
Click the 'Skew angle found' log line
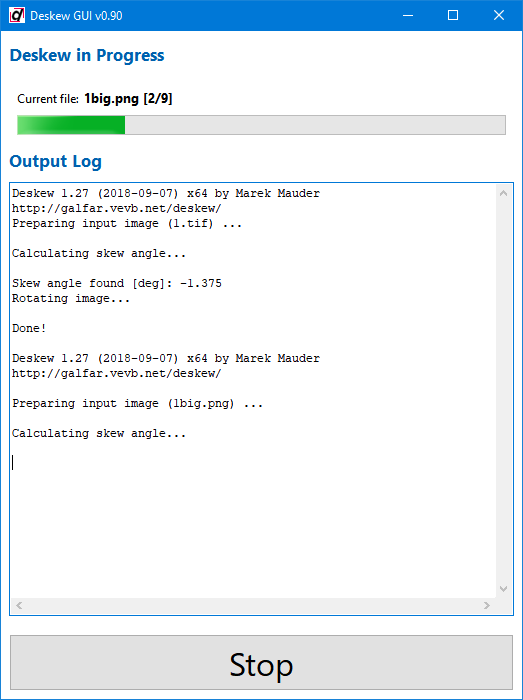117,283
